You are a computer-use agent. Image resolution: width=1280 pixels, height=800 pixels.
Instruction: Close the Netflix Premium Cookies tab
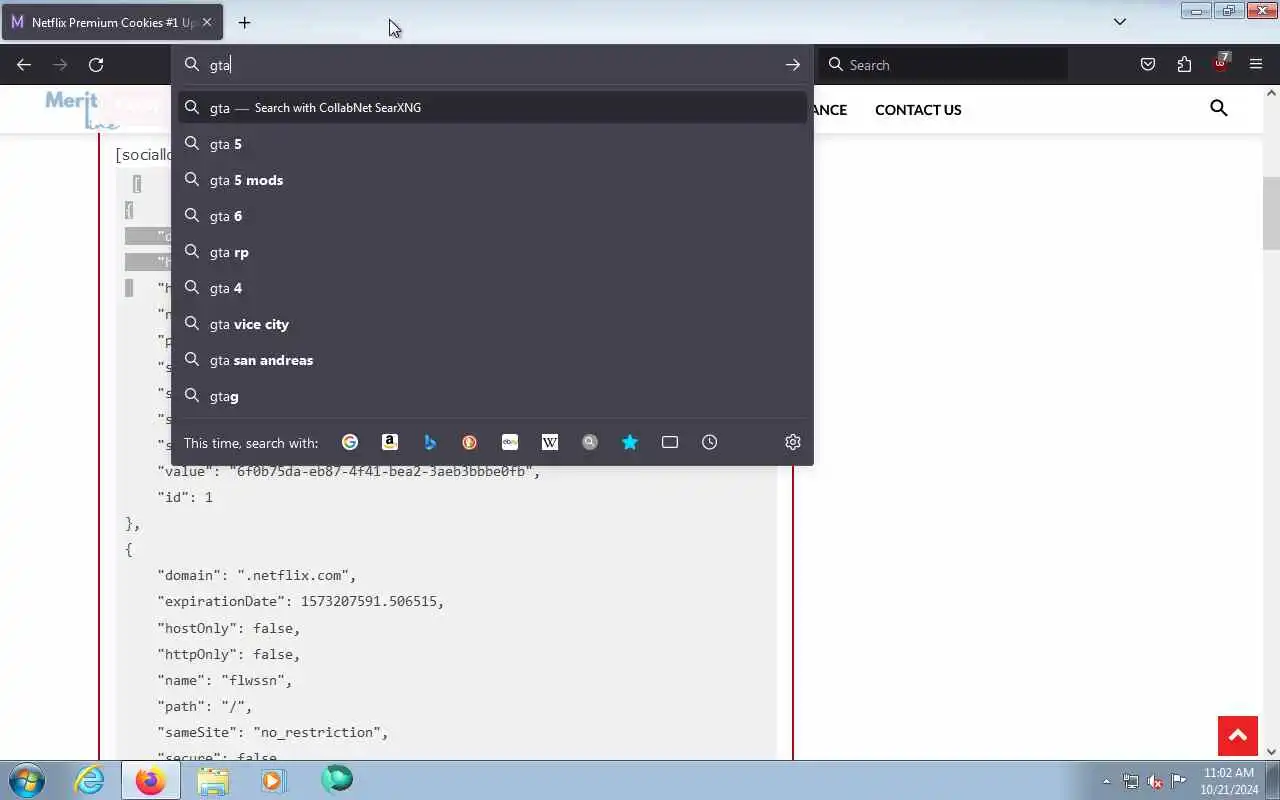(207, 22)
